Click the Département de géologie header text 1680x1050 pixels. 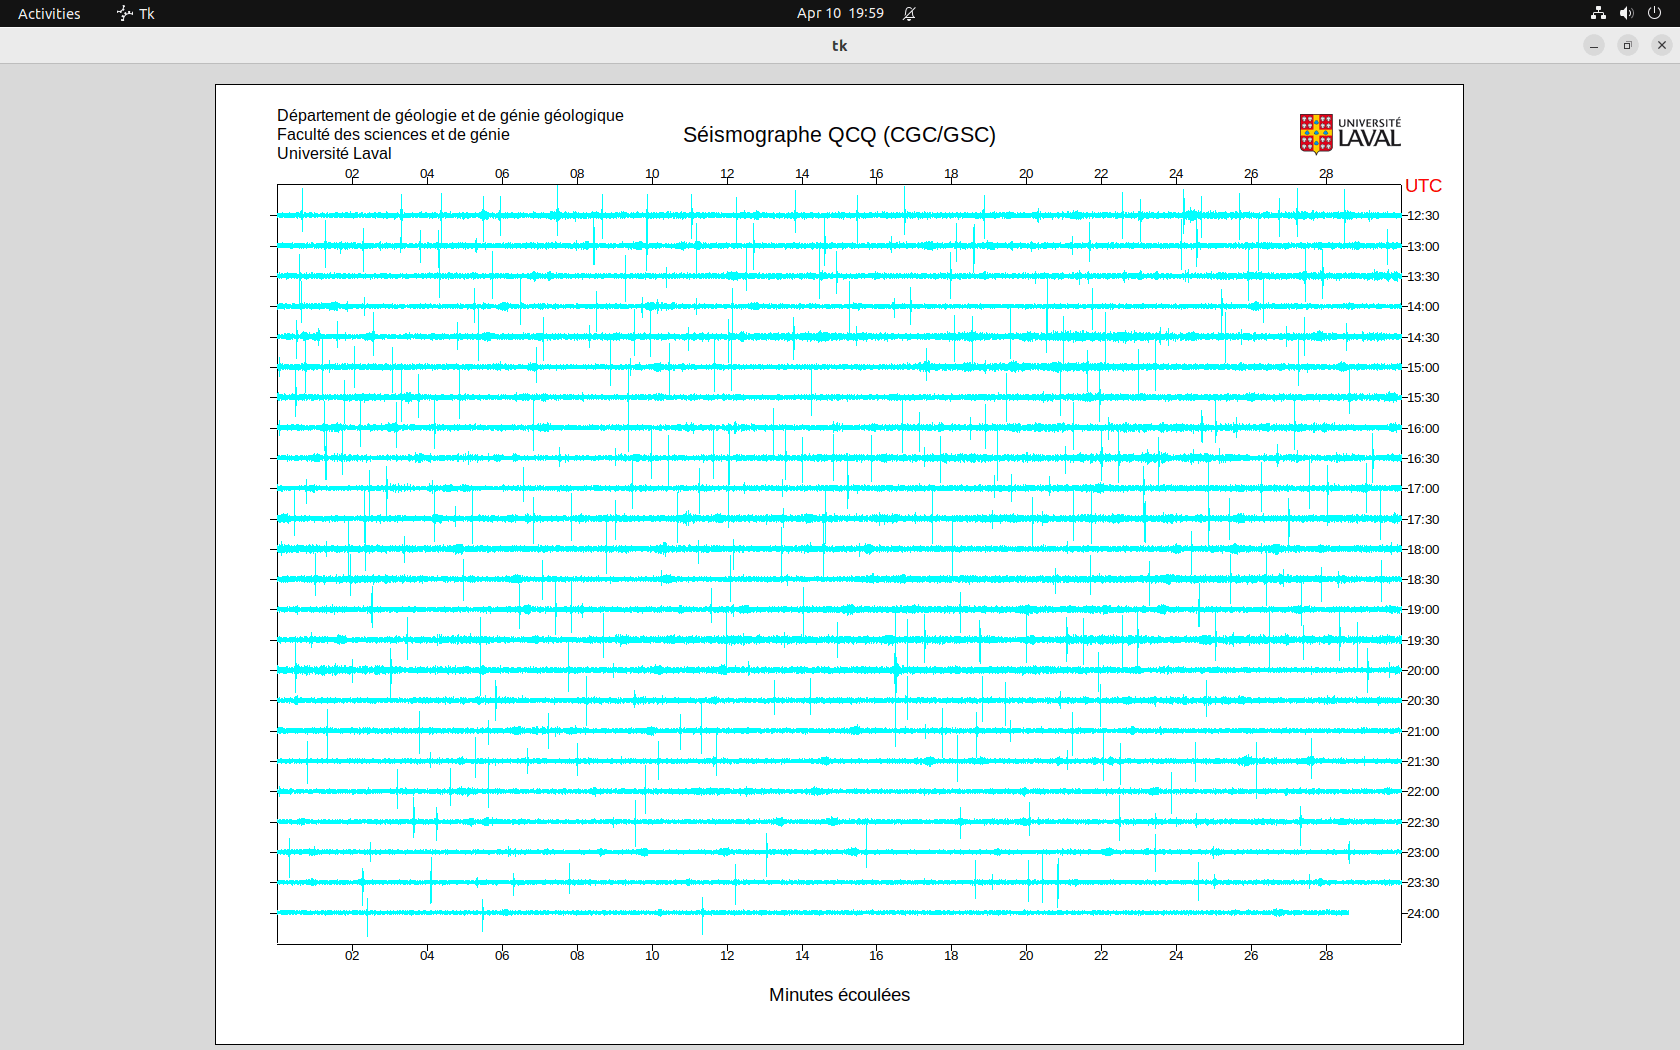click(450, 116)
